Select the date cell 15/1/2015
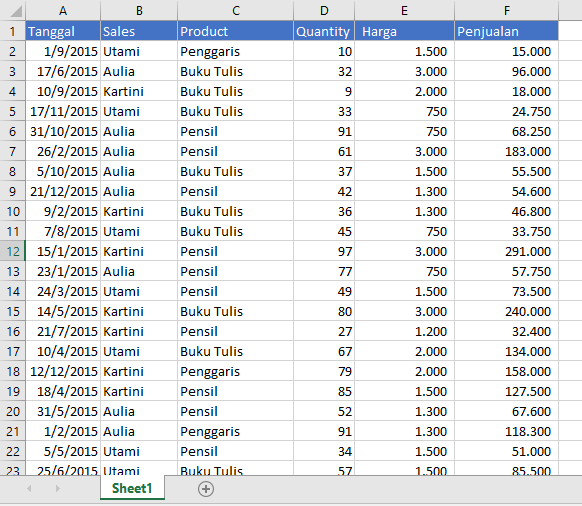 pyautogui.click(x=63, y=251)
